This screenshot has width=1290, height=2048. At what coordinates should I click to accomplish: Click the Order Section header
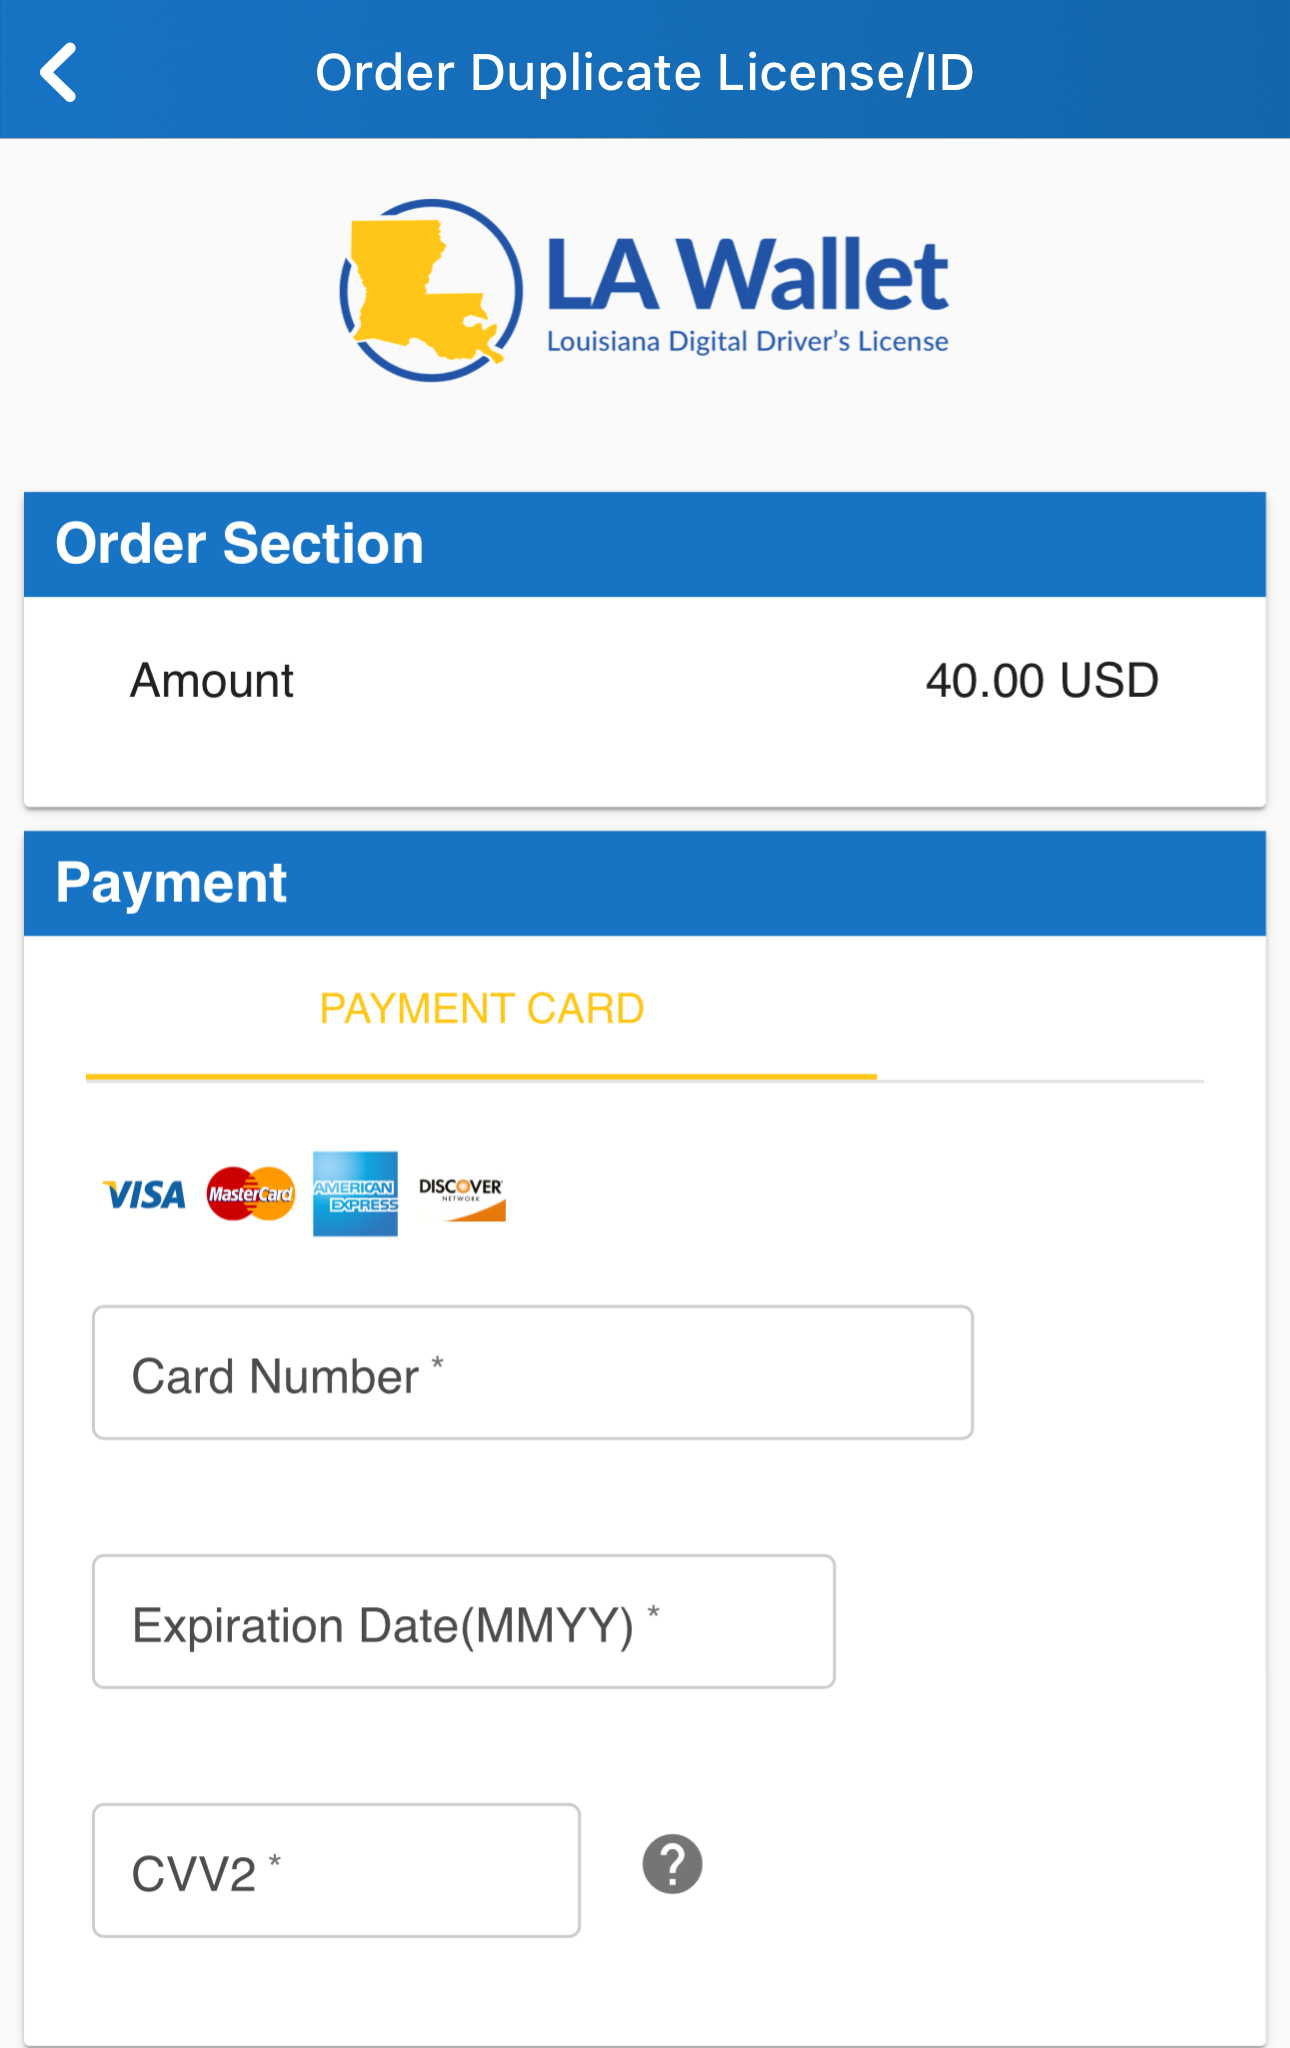pos(240,544)
